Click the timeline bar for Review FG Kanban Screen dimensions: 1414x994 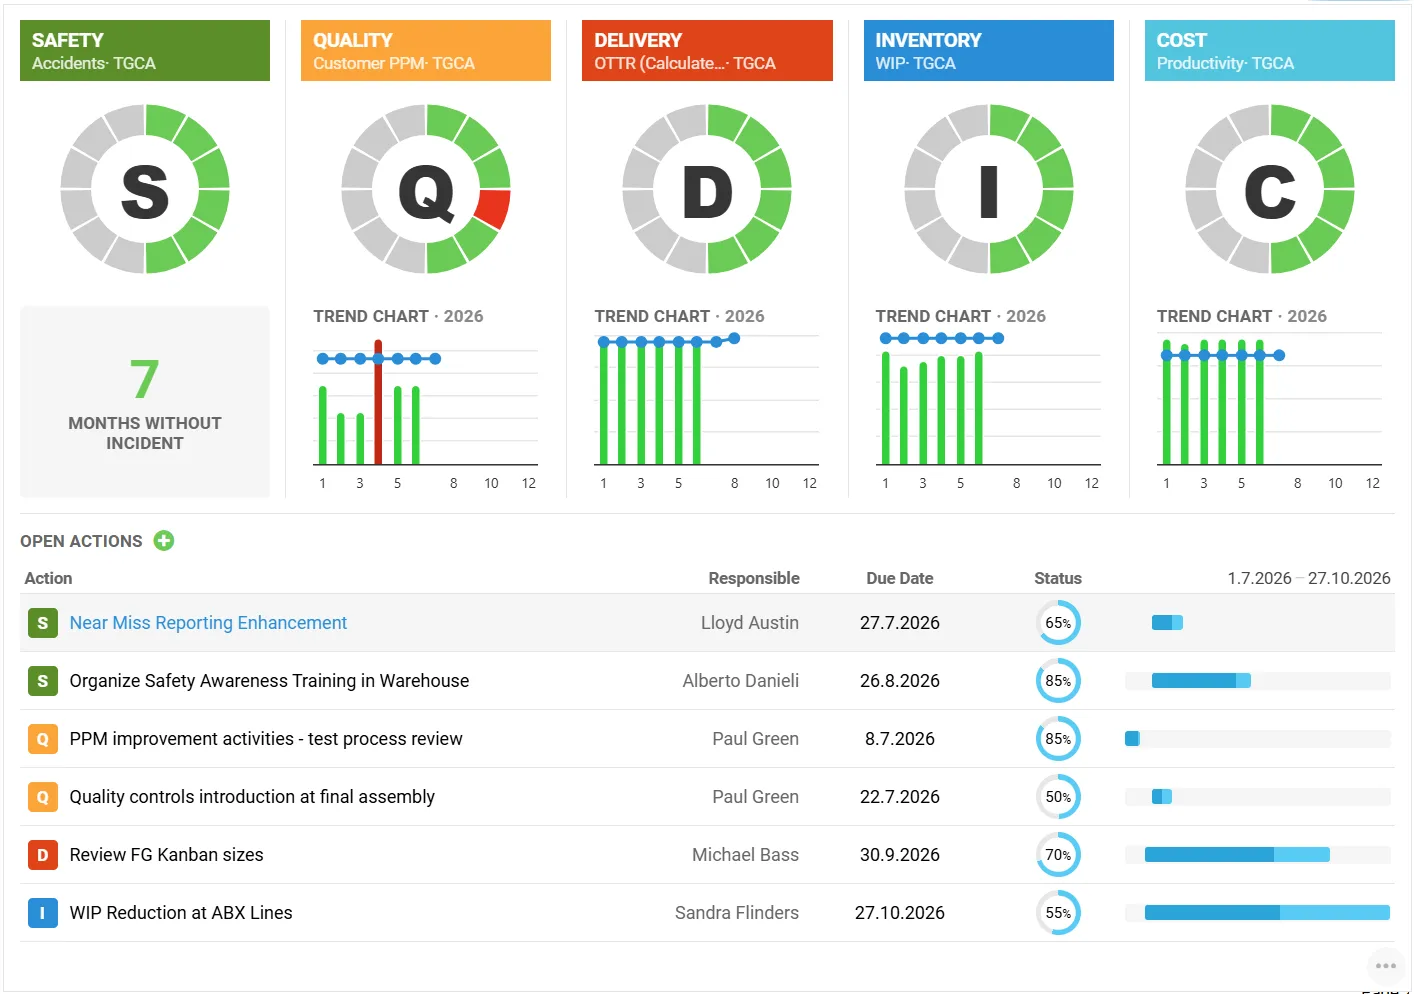point(1237,855)
